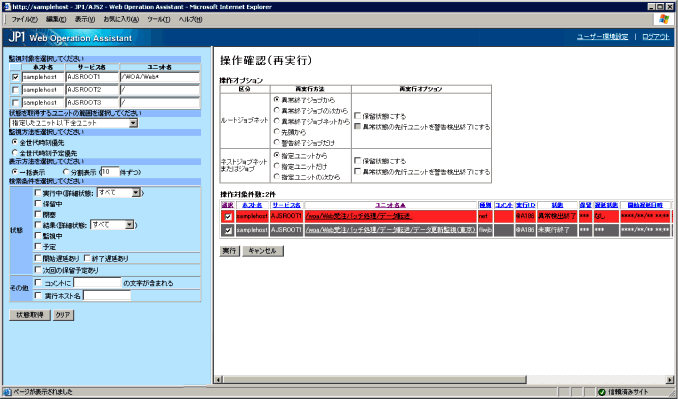Check the 実行ホスト名 checkbox

pos(38,296)
